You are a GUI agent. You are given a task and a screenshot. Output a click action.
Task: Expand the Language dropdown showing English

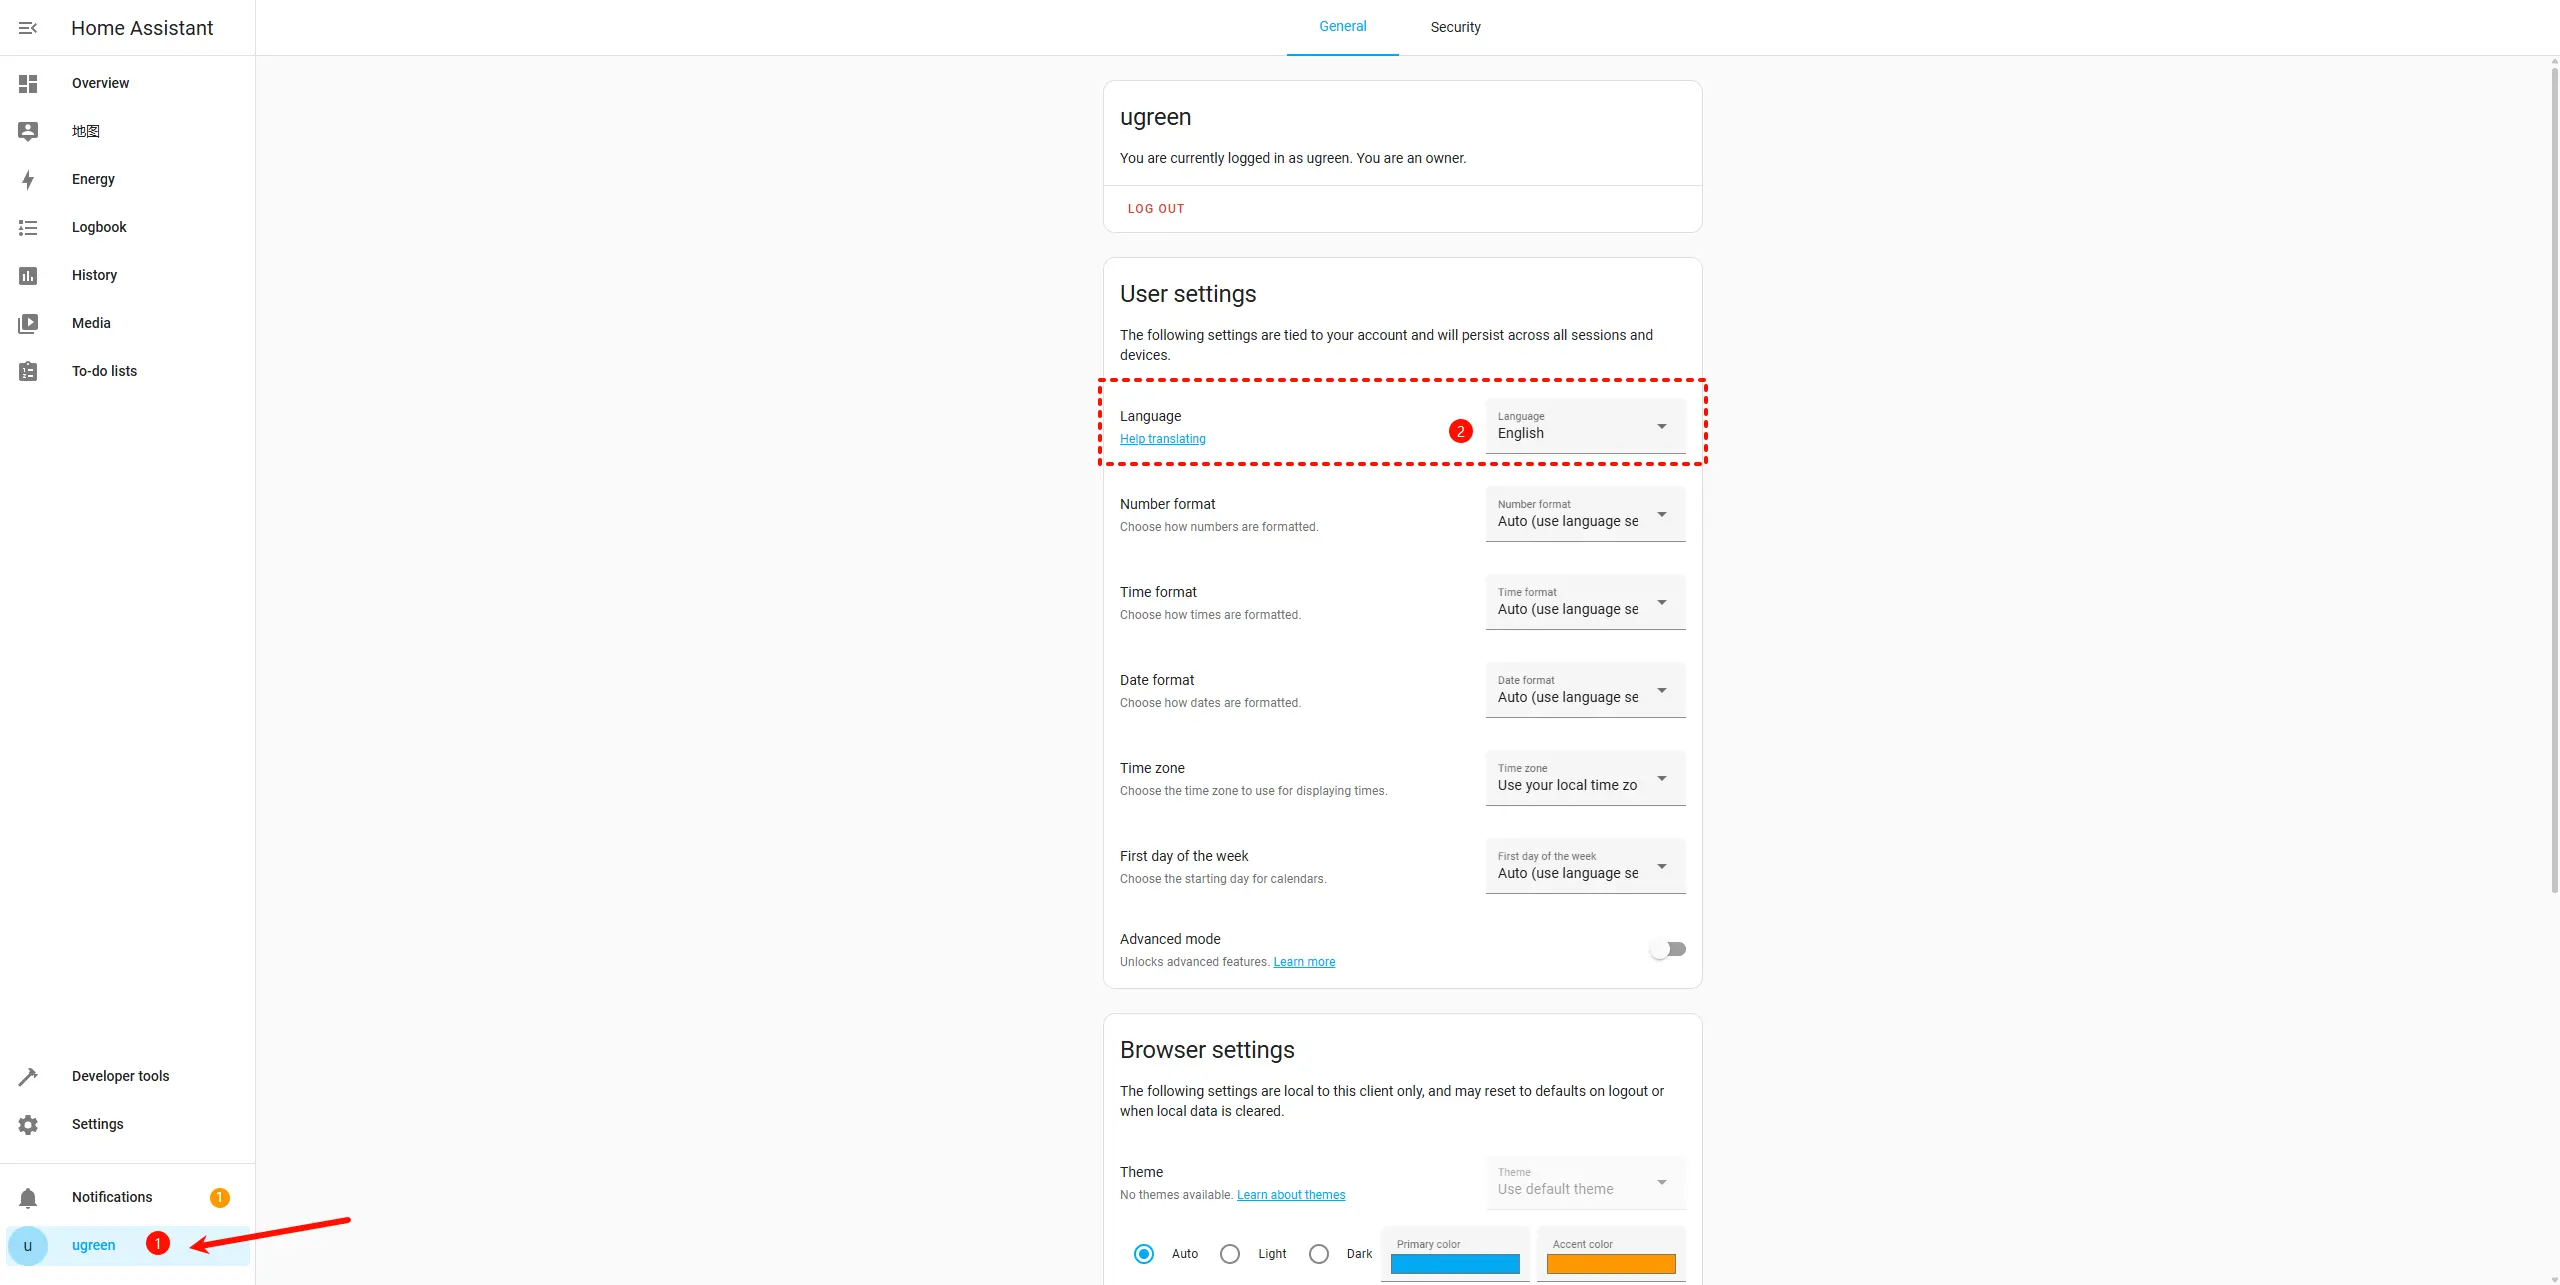(x=1585, y=427)
